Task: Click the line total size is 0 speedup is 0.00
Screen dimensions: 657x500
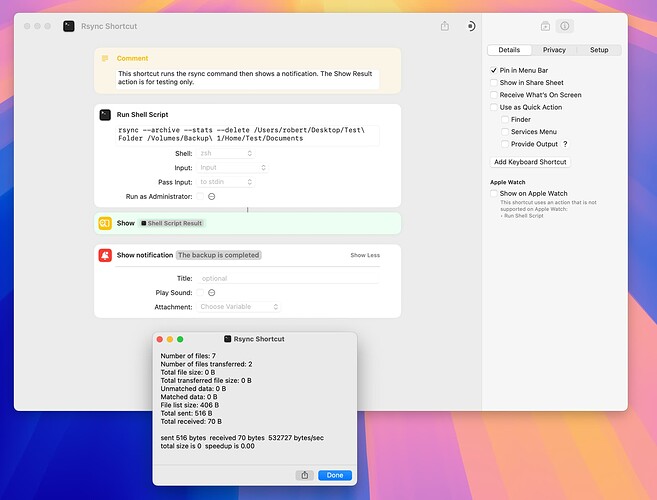Action: pyautogui.click(x=207, y=446)
